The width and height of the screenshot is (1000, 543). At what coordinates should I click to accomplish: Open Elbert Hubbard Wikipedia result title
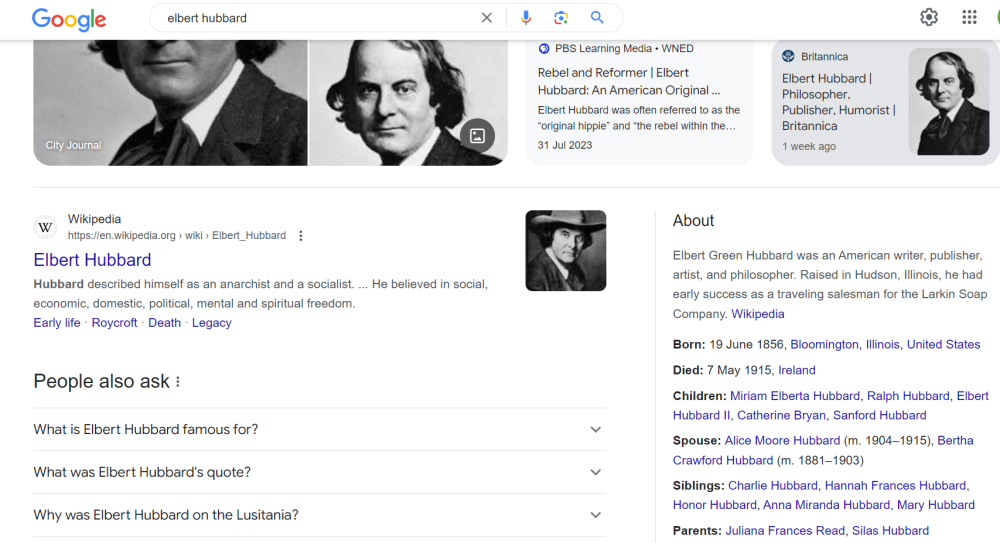click(x=92, y=260)
